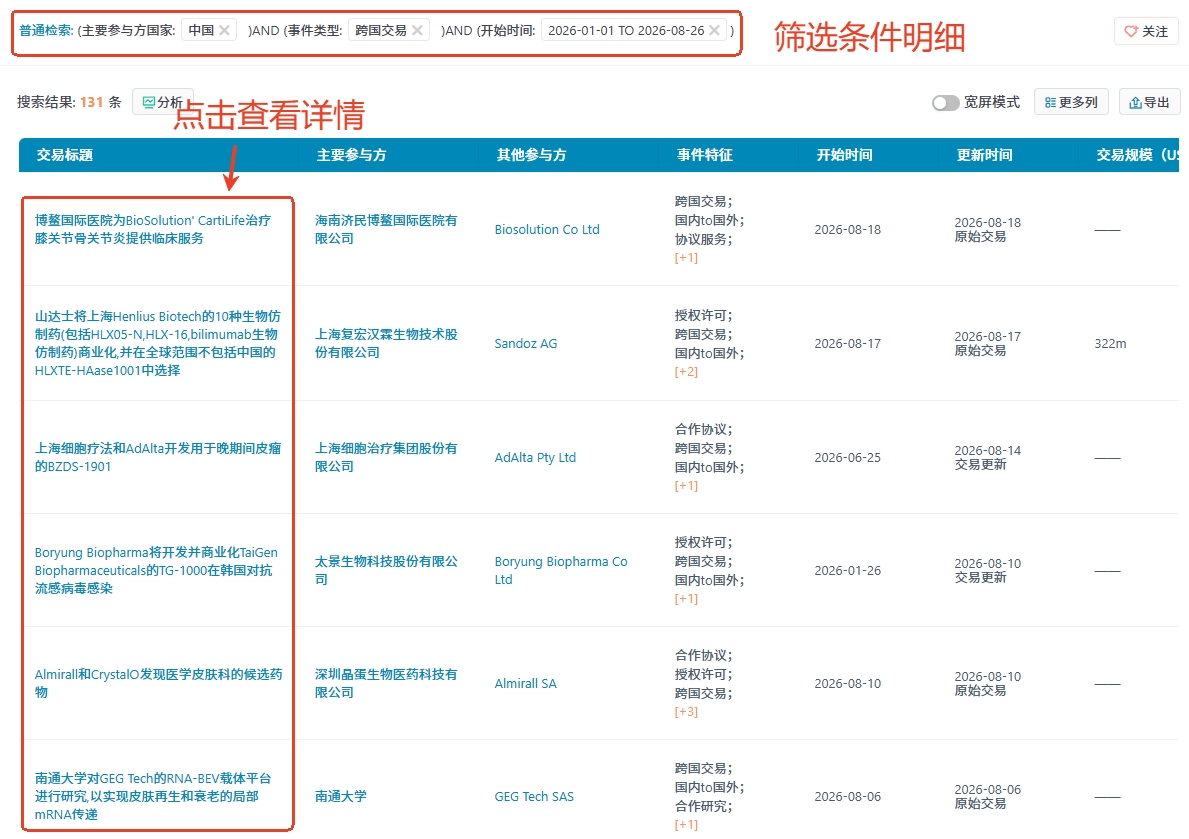Open the Boryung Biopharma TG-1000 deal title
The image size is (1189, 839).
156,570
